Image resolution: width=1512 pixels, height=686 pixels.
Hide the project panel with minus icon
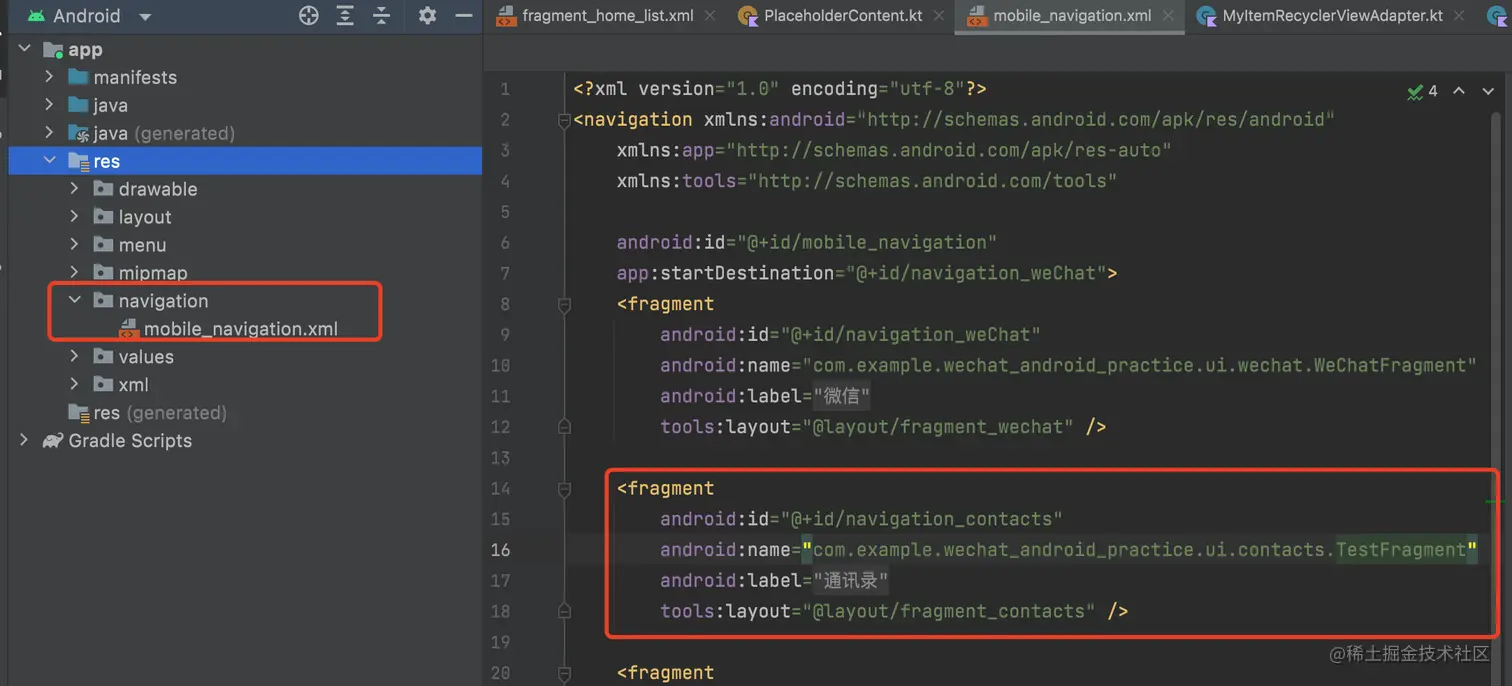pyautogui.click(x=463, y=15)
